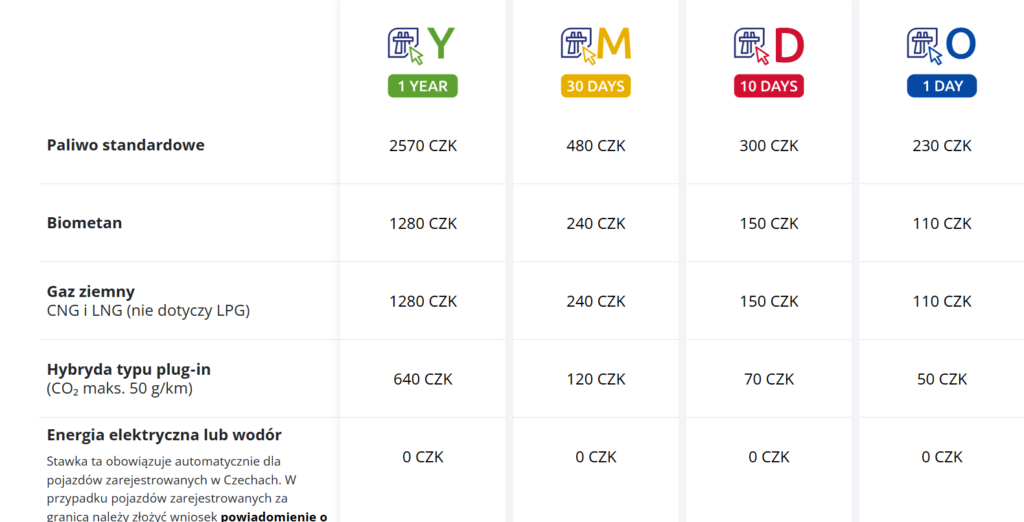The width and height of the screenshot is (1024, 522).
Task: Click the 30-day vignette highway icon
Action: 578,44
